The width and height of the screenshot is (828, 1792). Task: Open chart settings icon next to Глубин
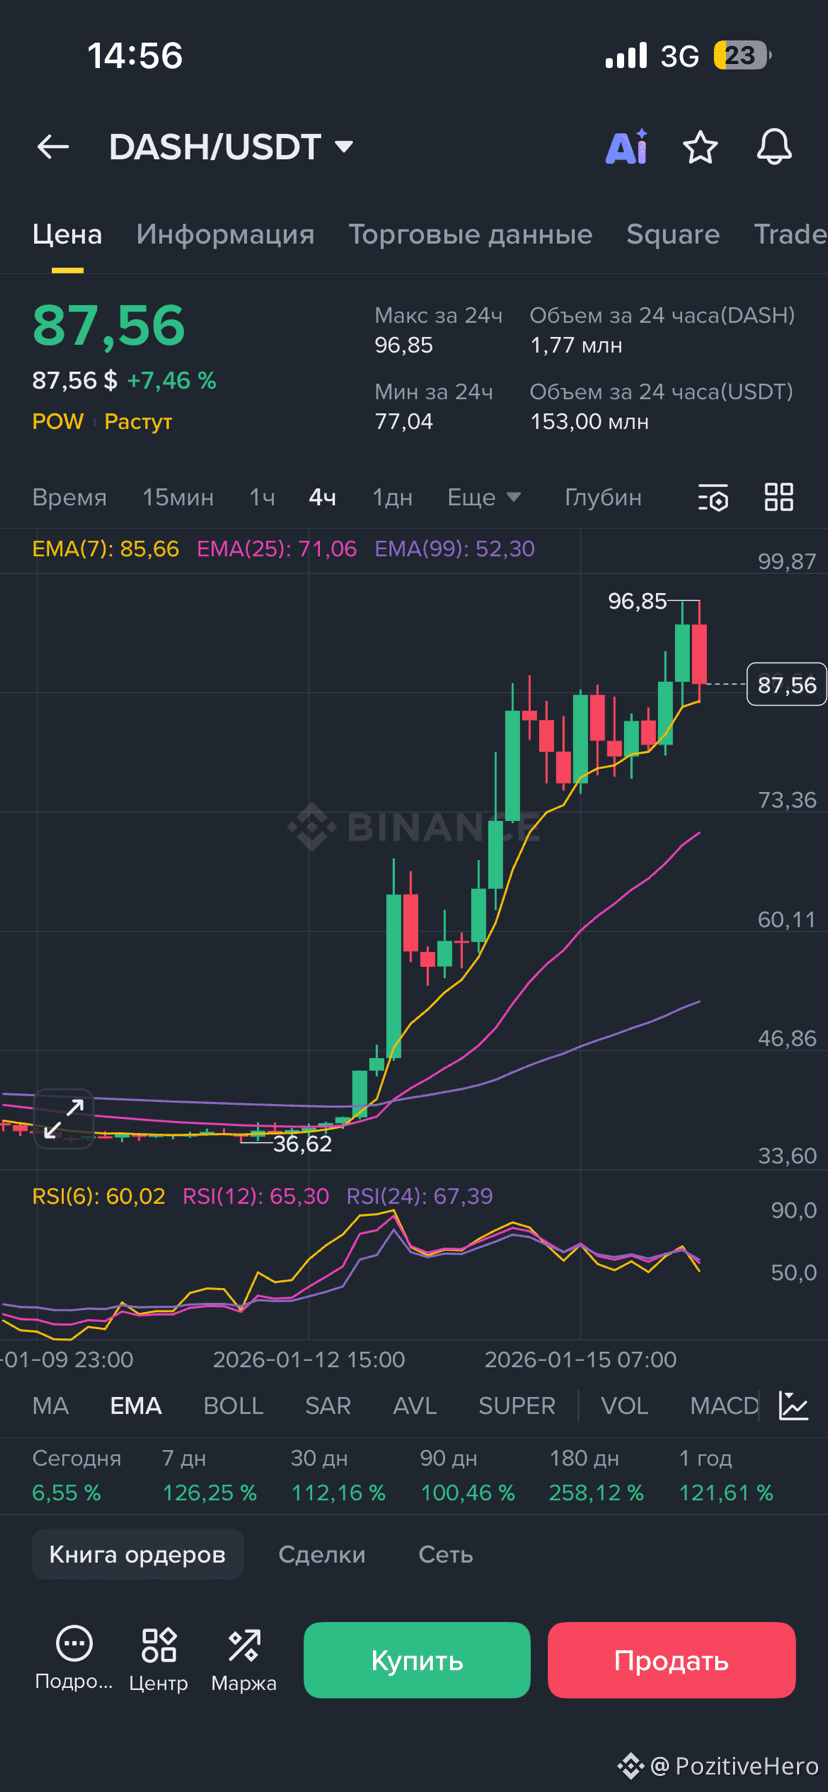pyautogui.click(x=713, y=497)
